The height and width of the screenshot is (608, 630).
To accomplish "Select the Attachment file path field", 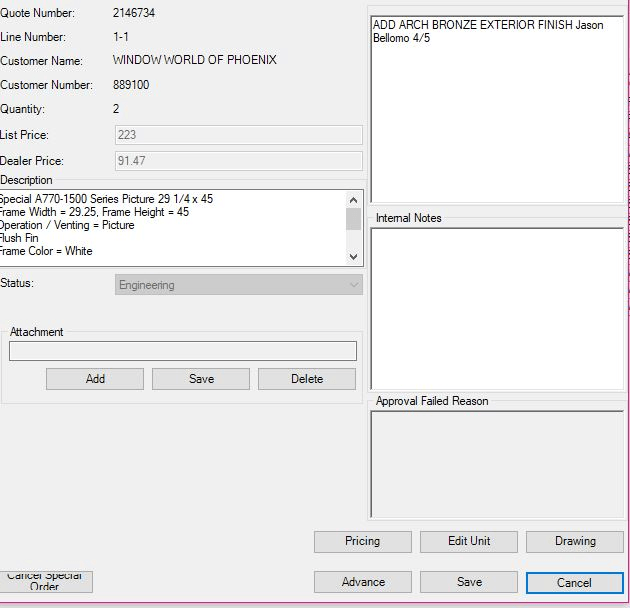I will tap(182, 351).
